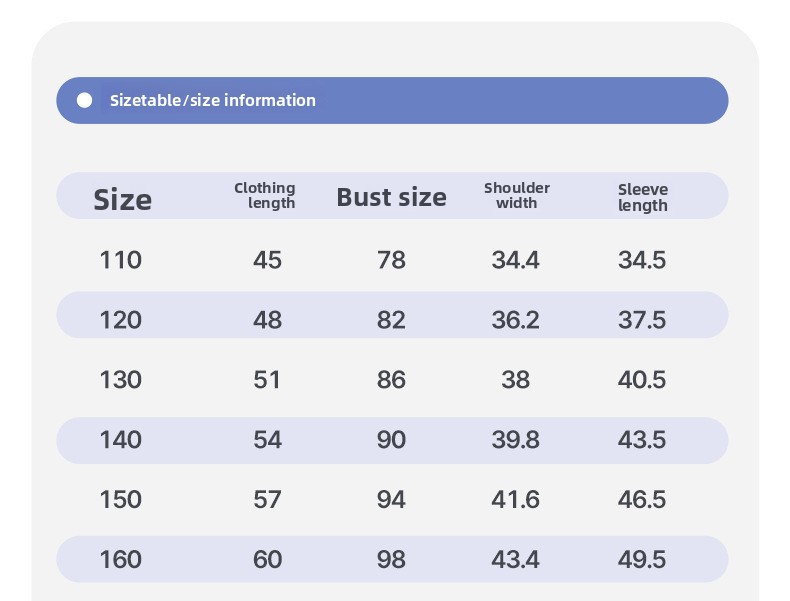
Task: Click the "Sizetable/size information" banner title
Action: coord(213,100)
